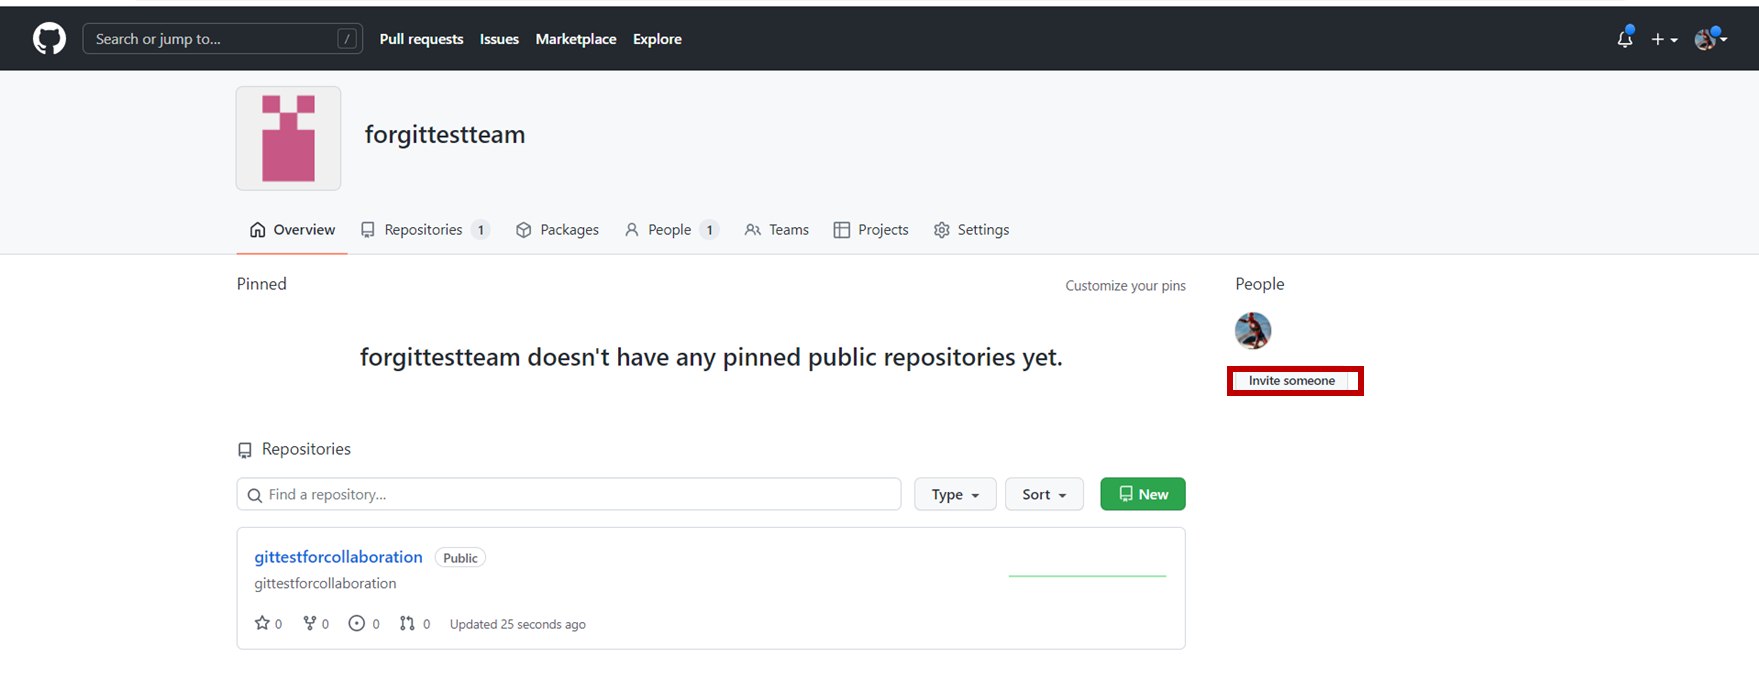Viewport: 1759px width, 679px height.
Task: Click the Customize your pins link
Action: click(1125, 286)
